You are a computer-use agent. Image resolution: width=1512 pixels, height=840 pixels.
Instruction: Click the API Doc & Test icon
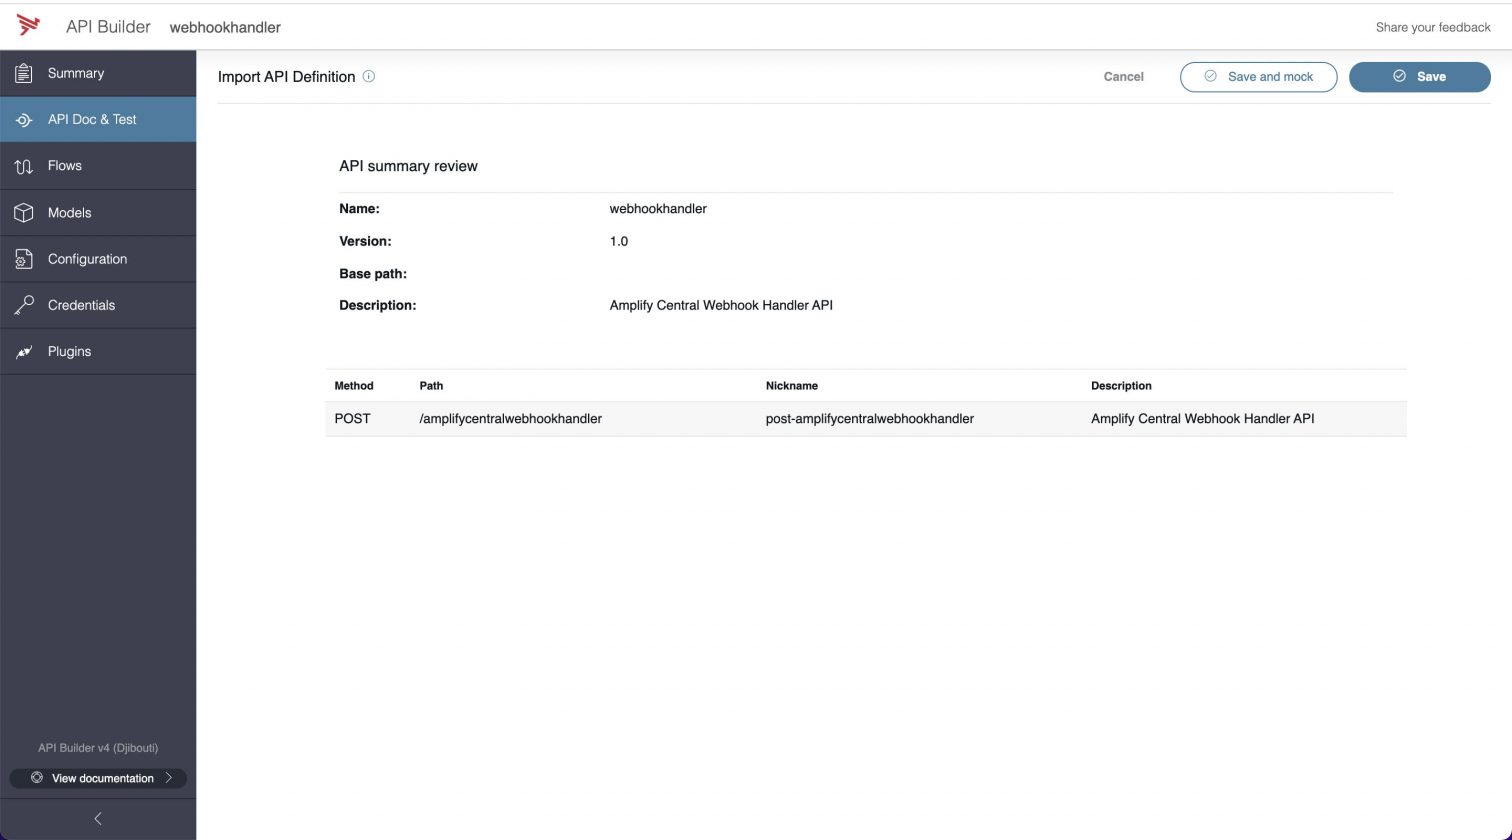24,119
